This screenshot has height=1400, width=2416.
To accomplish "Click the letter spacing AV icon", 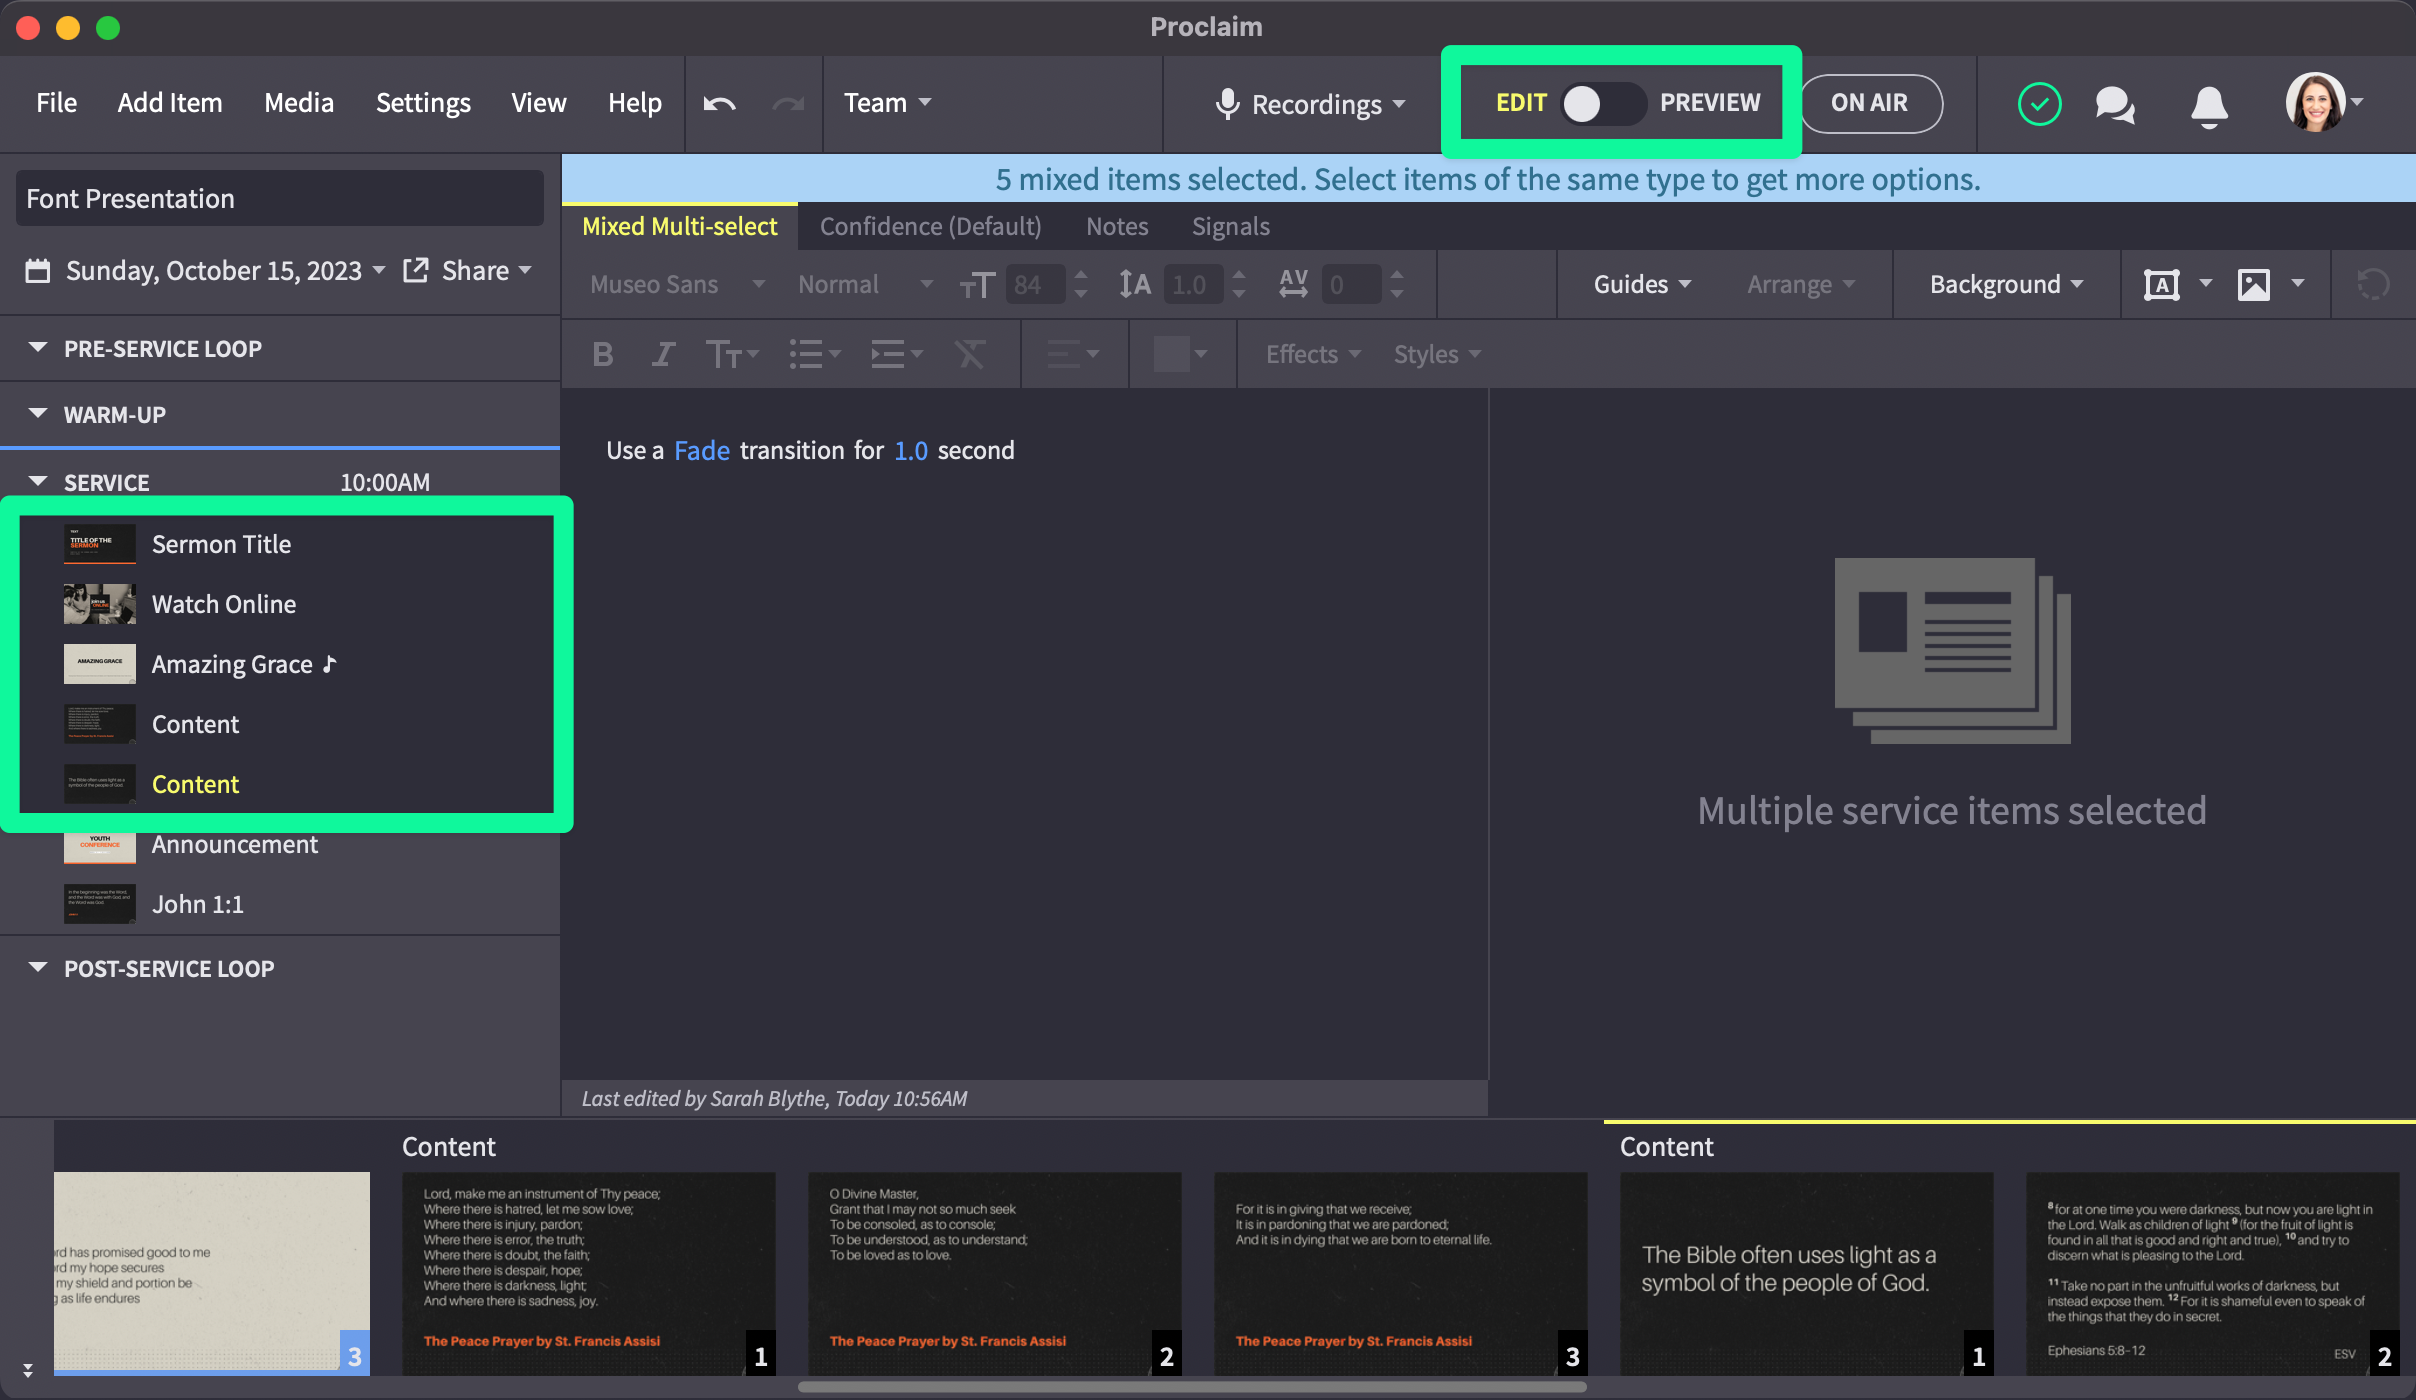I will (x=1294, y=284).
